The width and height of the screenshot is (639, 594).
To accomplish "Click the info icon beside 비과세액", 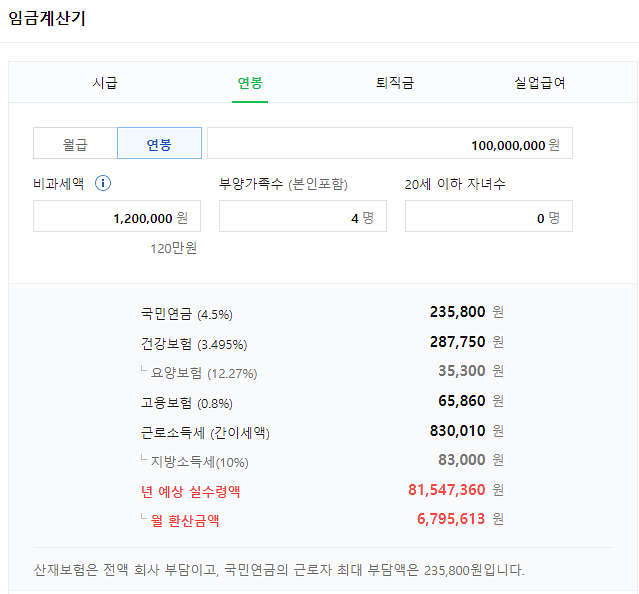I will point(103,183).
